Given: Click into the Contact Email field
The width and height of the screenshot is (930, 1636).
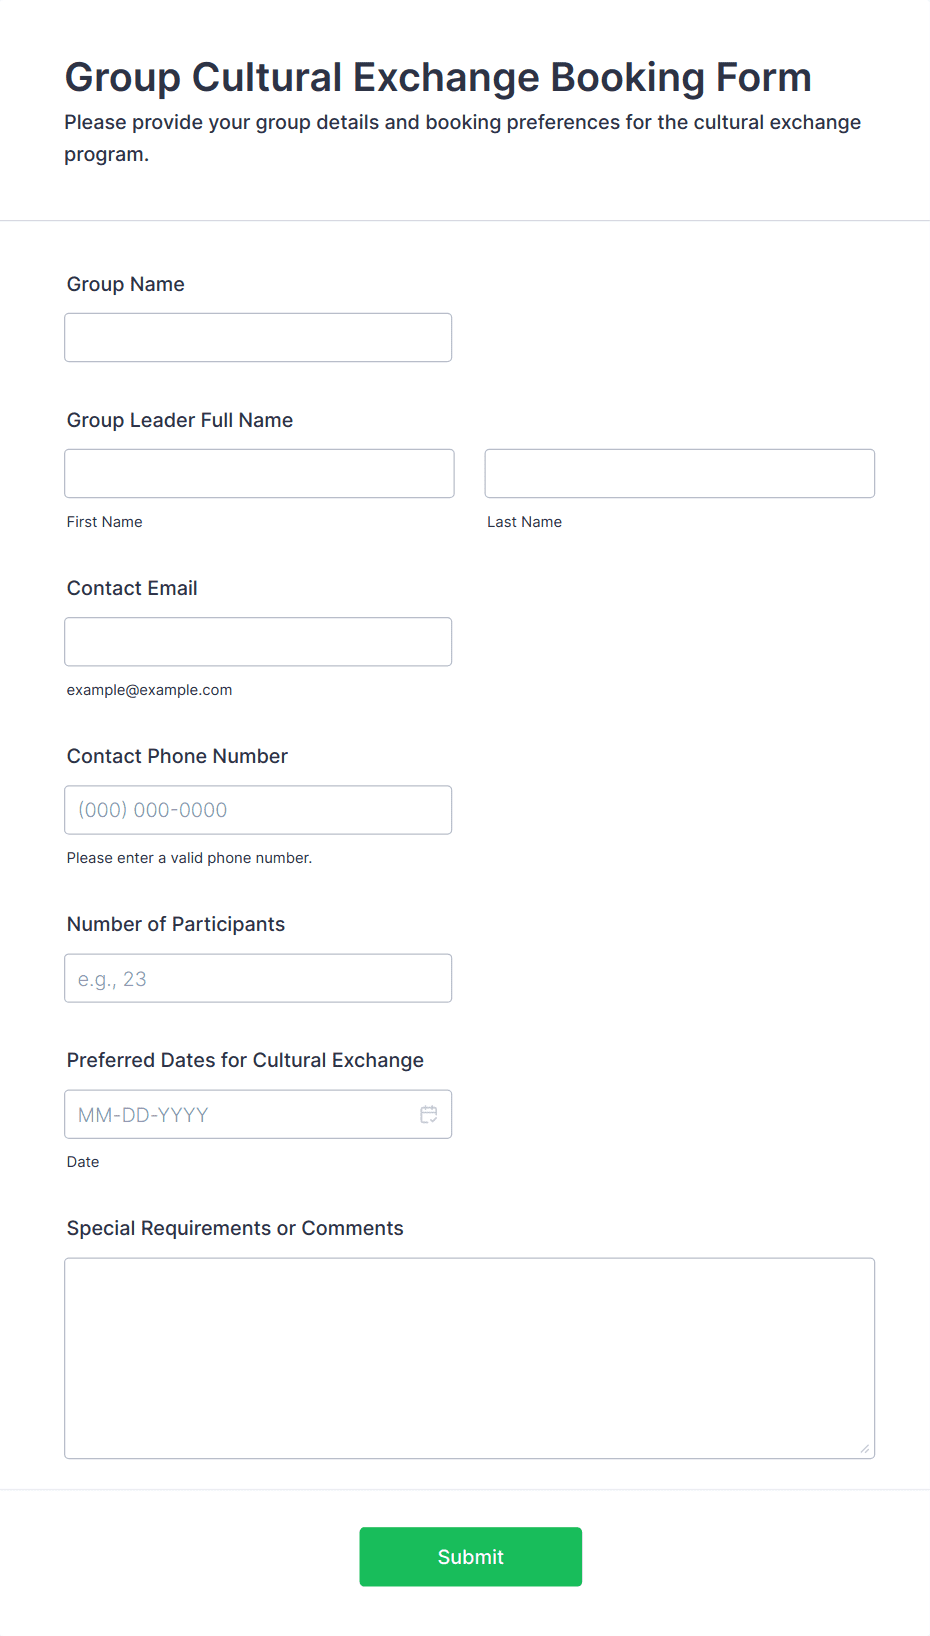Looking at the screenshot, I should coord(258,642).
